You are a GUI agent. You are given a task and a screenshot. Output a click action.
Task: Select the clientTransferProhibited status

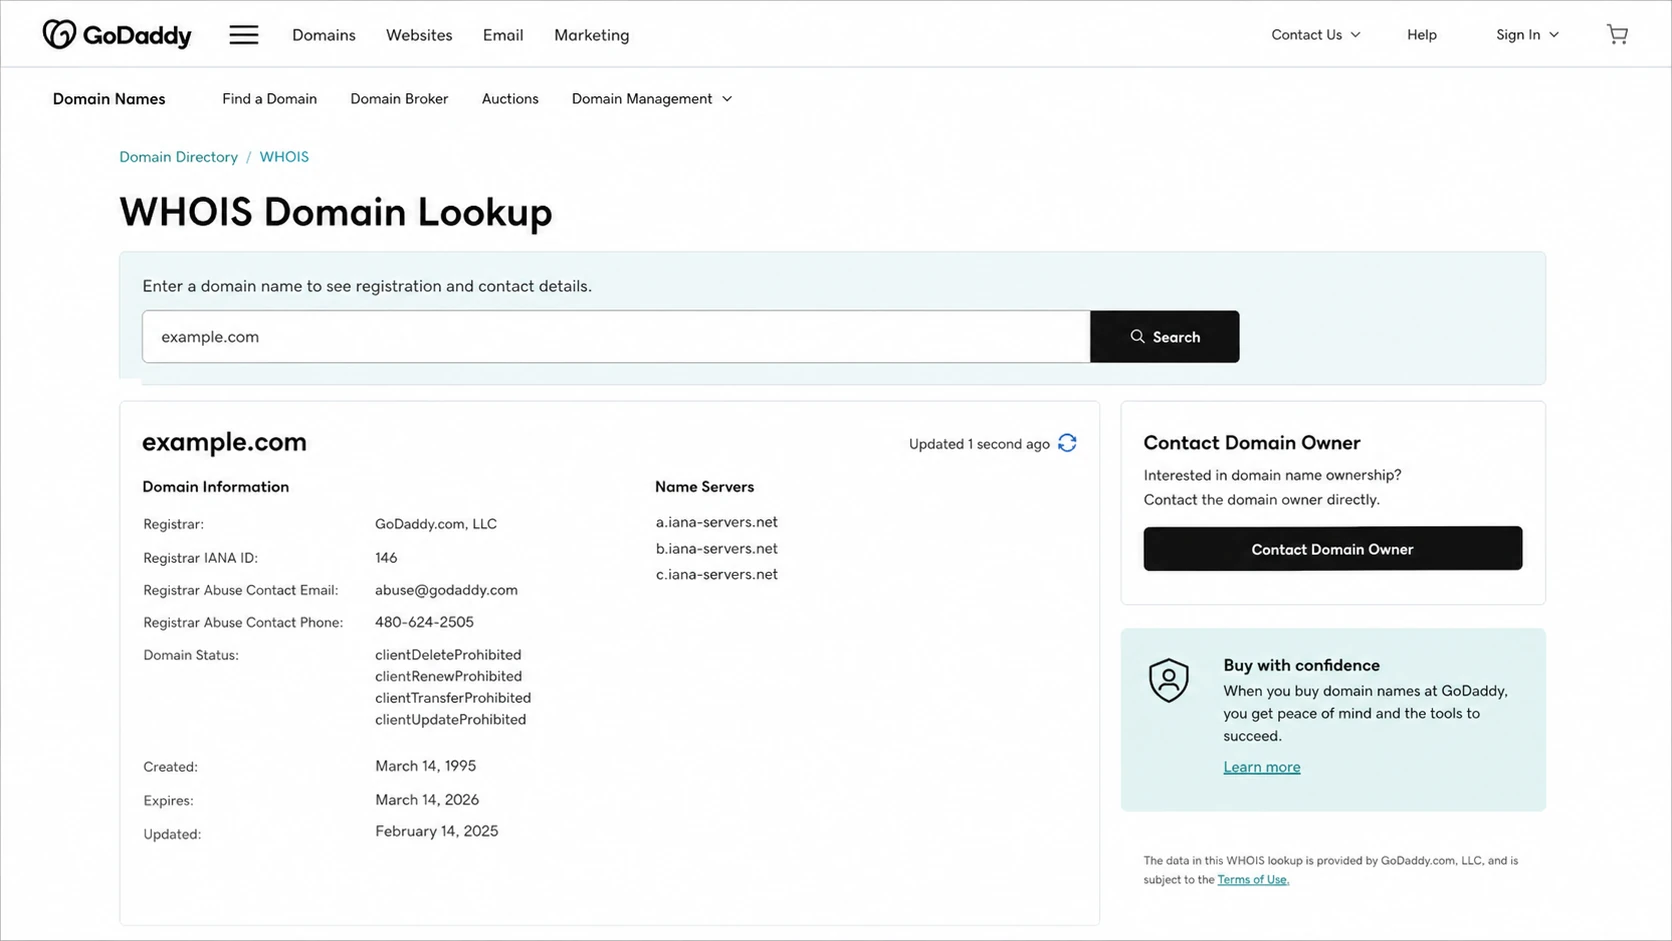[453, 698]
